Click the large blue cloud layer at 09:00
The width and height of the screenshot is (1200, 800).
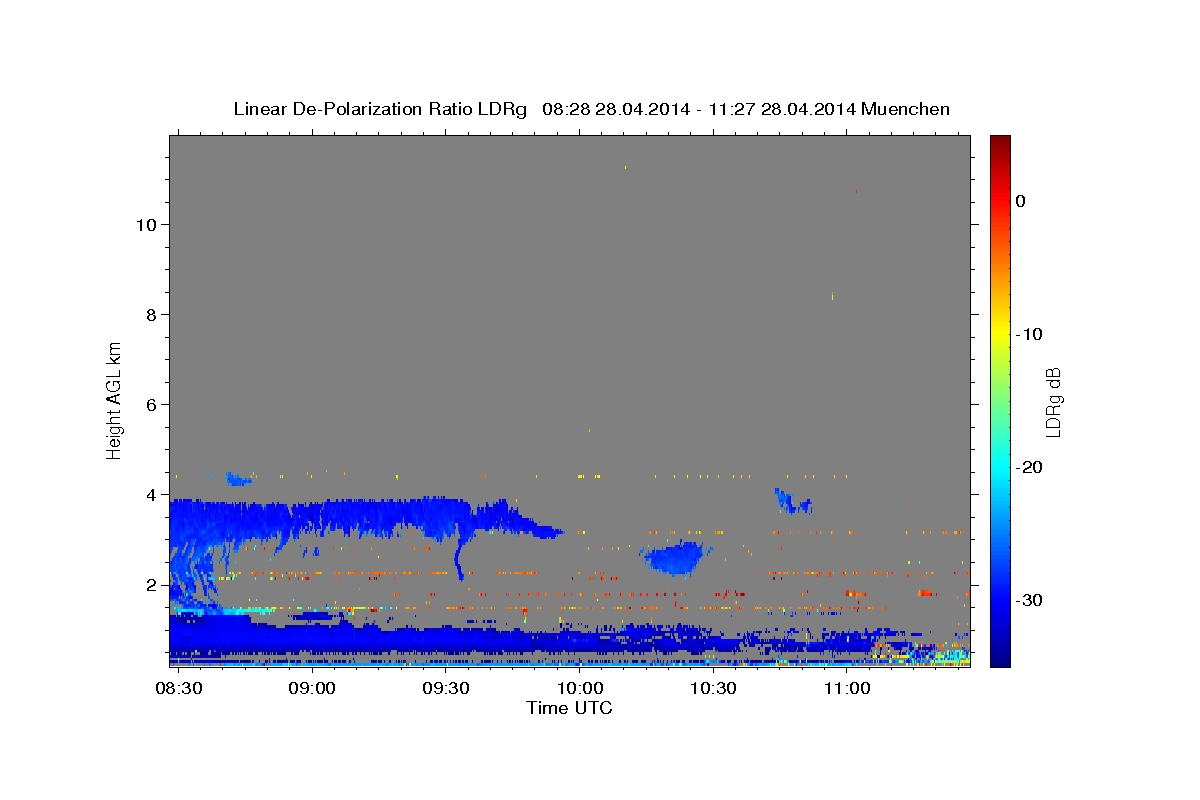pos(313,520)
